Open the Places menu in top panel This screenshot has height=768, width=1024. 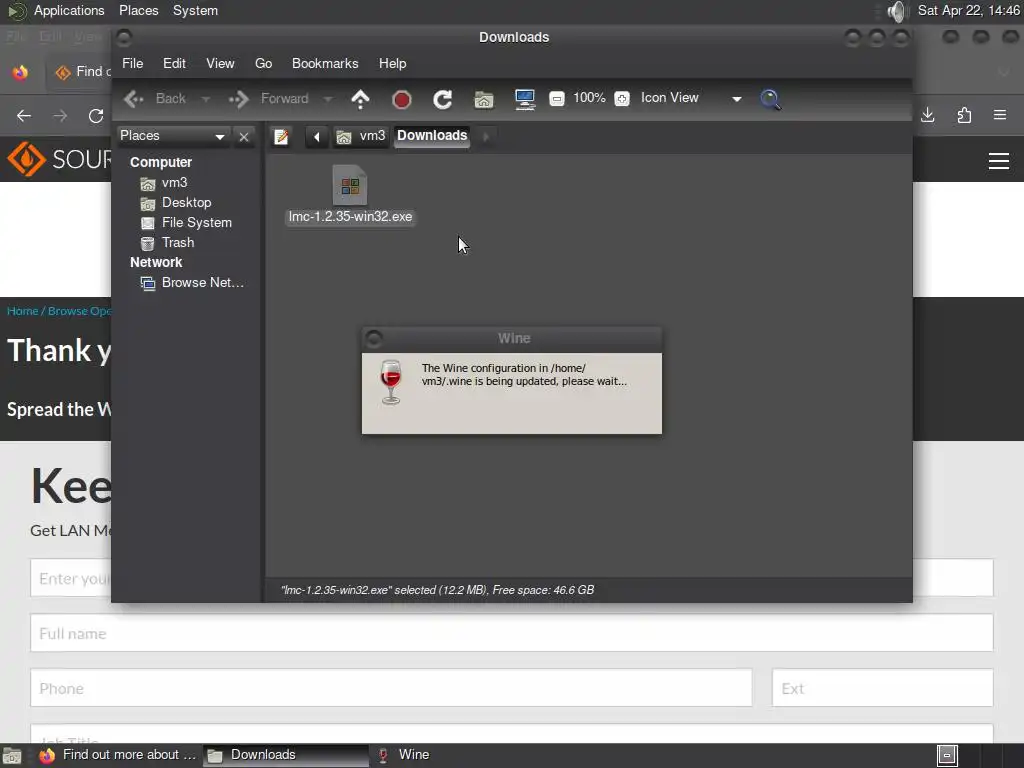138,10
